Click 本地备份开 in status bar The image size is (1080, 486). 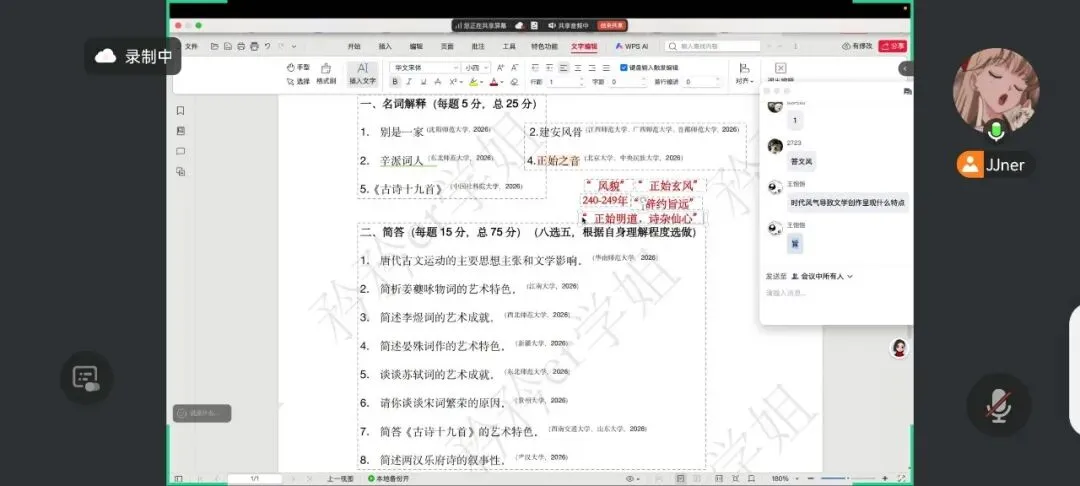[389, 478]
